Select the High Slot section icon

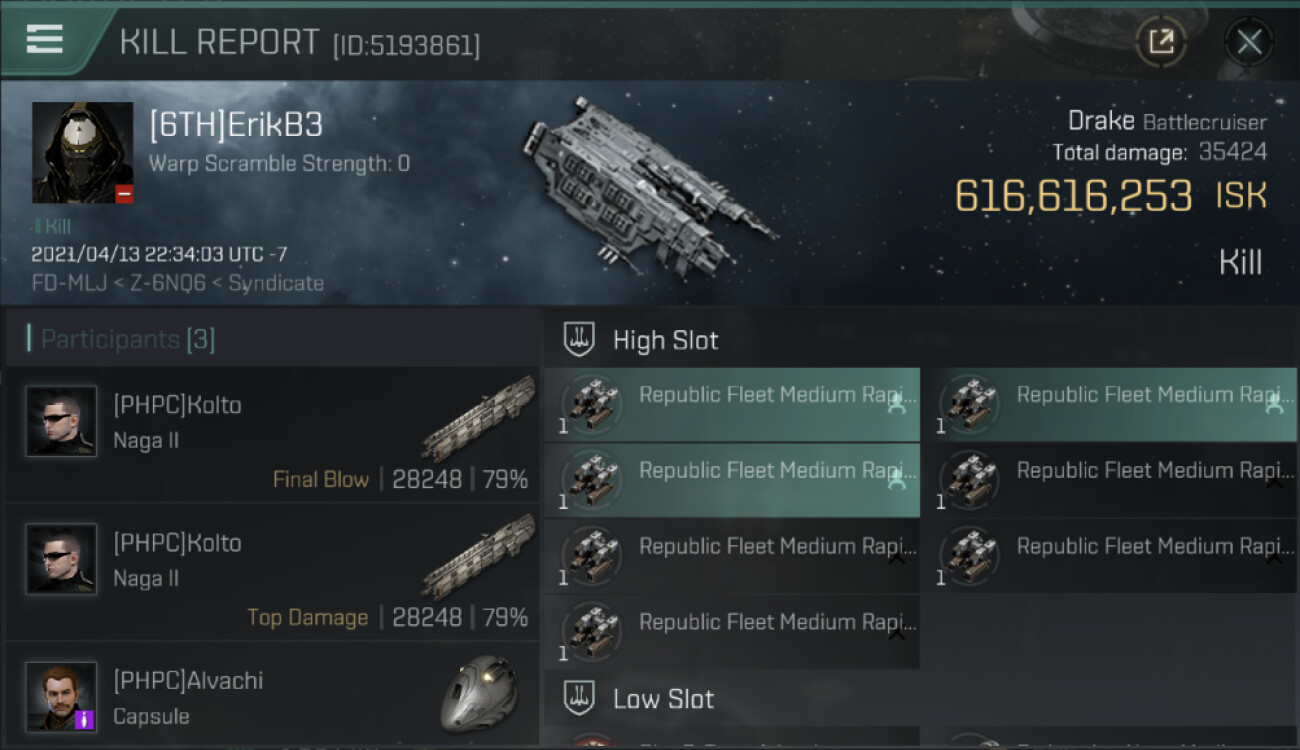[580, 340]
